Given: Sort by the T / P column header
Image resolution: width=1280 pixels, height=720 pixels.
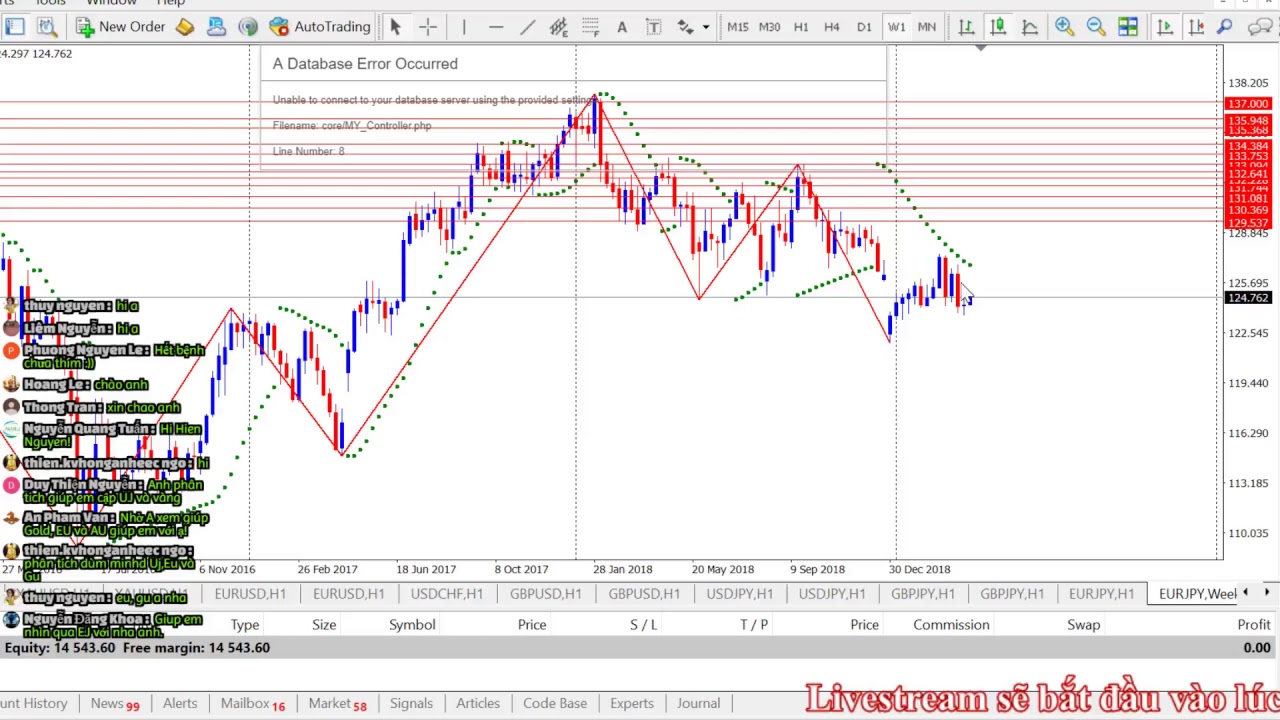Looking at the screenshot, I should click(x=754, y=624).
